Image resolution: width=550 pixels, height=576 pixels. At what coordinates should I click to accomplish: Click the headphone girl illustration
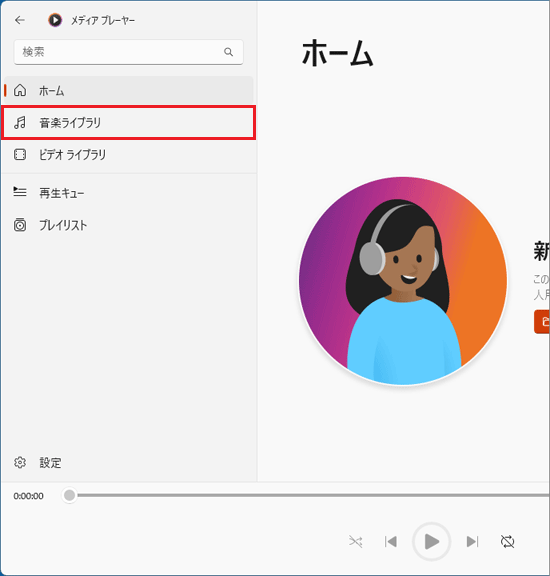click(403, 281)
